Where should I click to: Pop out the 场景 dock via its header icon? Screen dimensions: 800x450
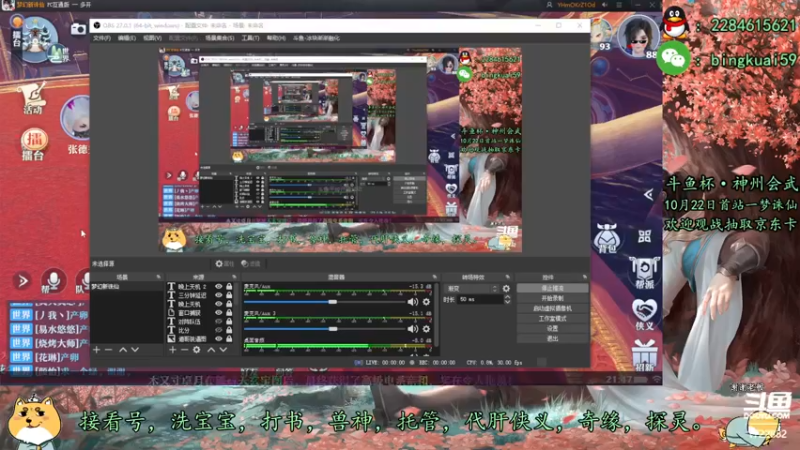pyautogui.click(x=158, y=277)
